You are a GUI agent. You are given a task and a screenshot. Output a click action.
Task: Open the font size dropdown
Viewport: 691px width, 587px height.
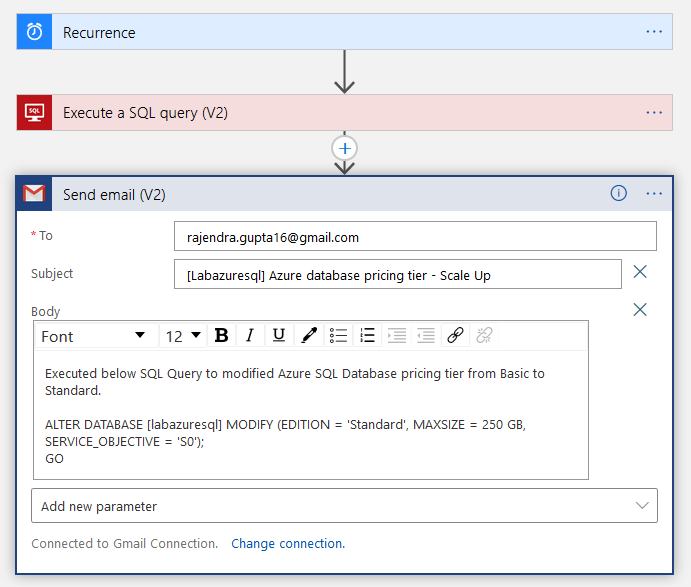pos(183,336)
